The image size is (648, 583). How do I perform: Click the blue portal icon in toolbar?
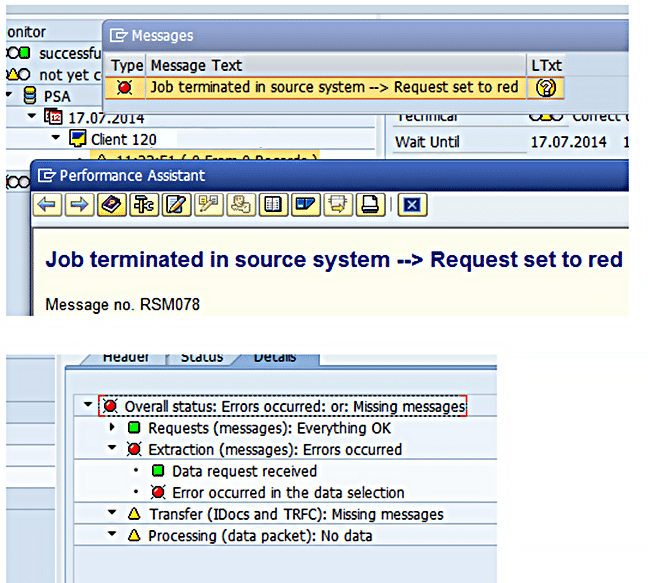(x=305, y=205)
